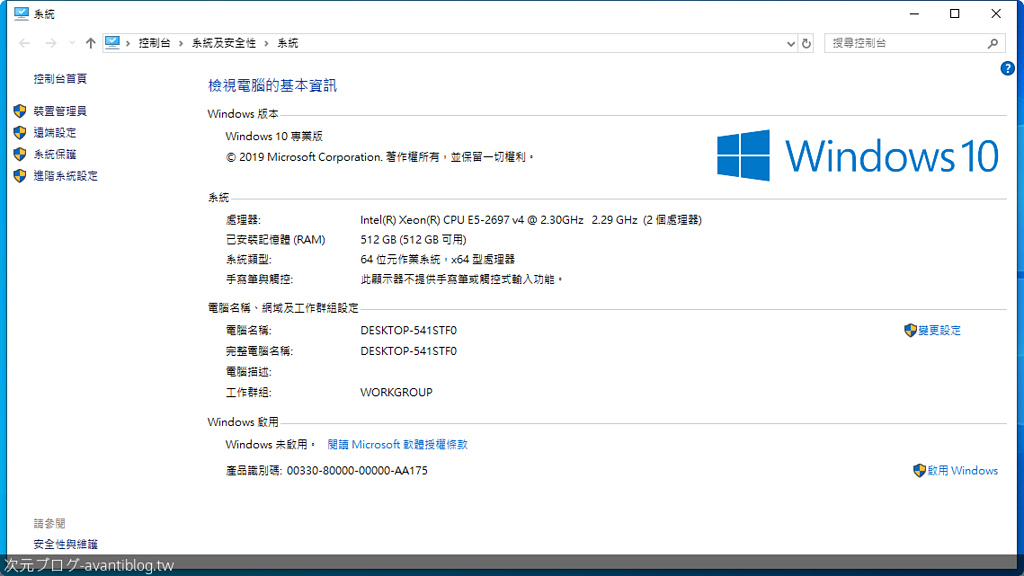1024x576 pixels.
Task: Open 裝置管理員 from the sidebar
Action: tap(60, 111)
